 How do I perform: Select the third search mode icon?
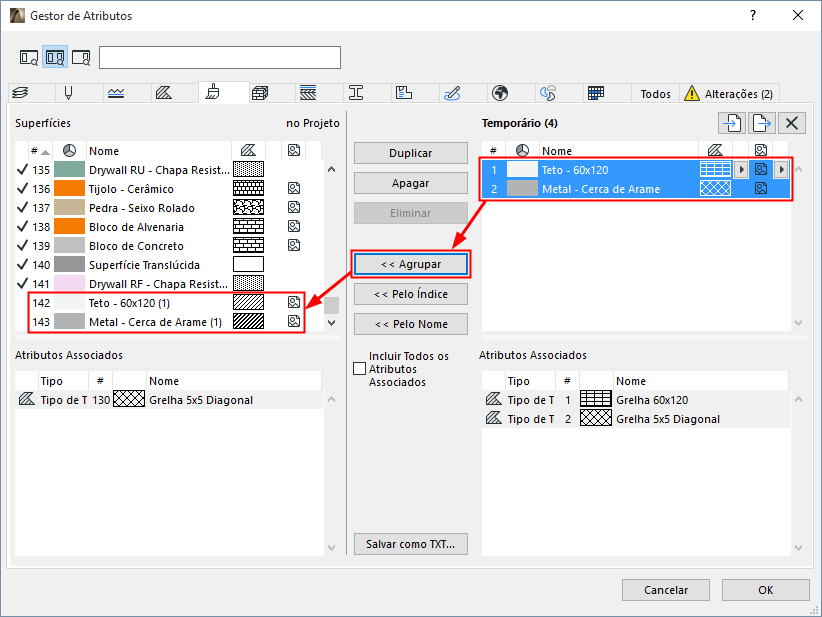tap(81, 57)
